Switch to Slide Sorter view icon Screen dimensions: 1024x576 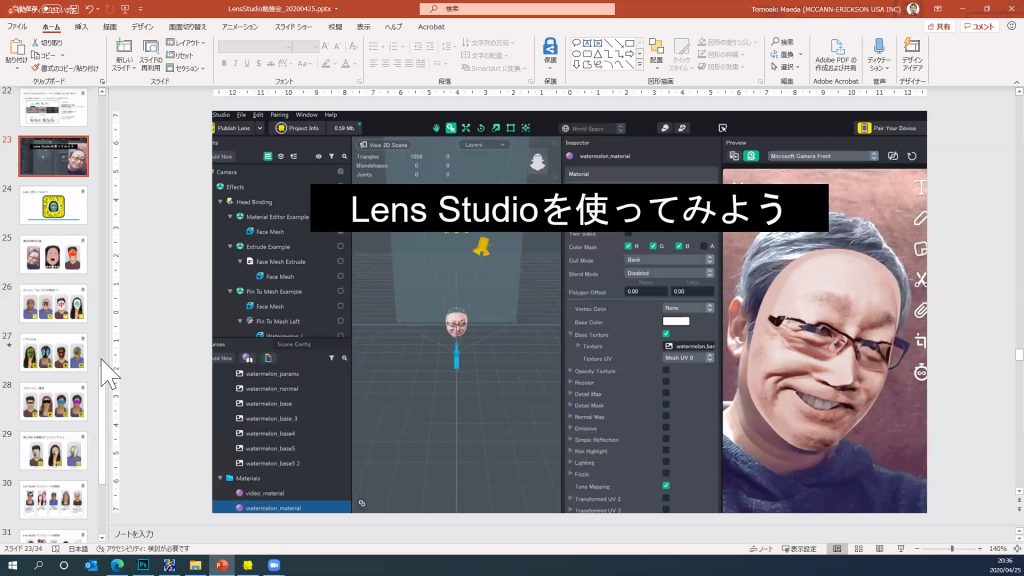(859, 549)
